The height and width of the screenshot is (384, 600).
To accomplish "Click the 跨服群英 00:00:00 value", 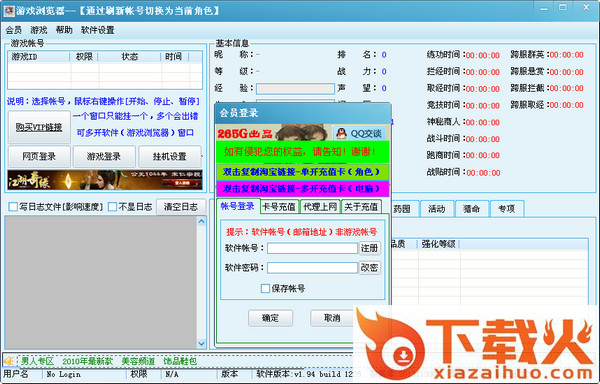I will click(567, 55).
